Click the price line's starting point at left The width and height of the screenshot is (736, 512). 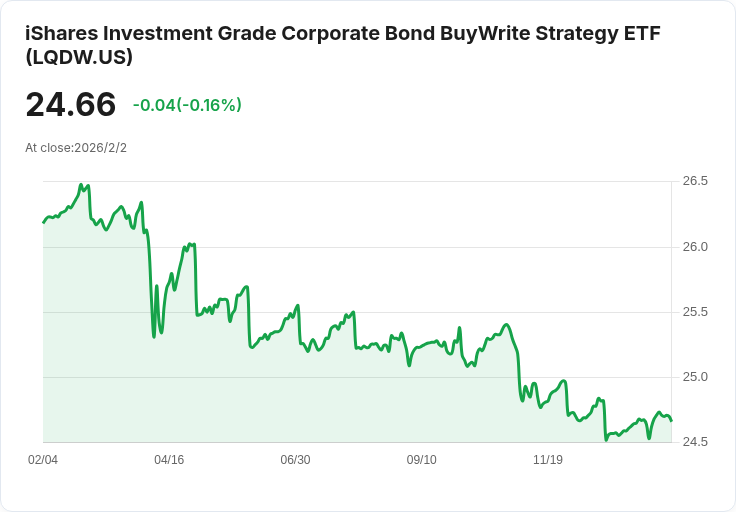tap(44, 222)
